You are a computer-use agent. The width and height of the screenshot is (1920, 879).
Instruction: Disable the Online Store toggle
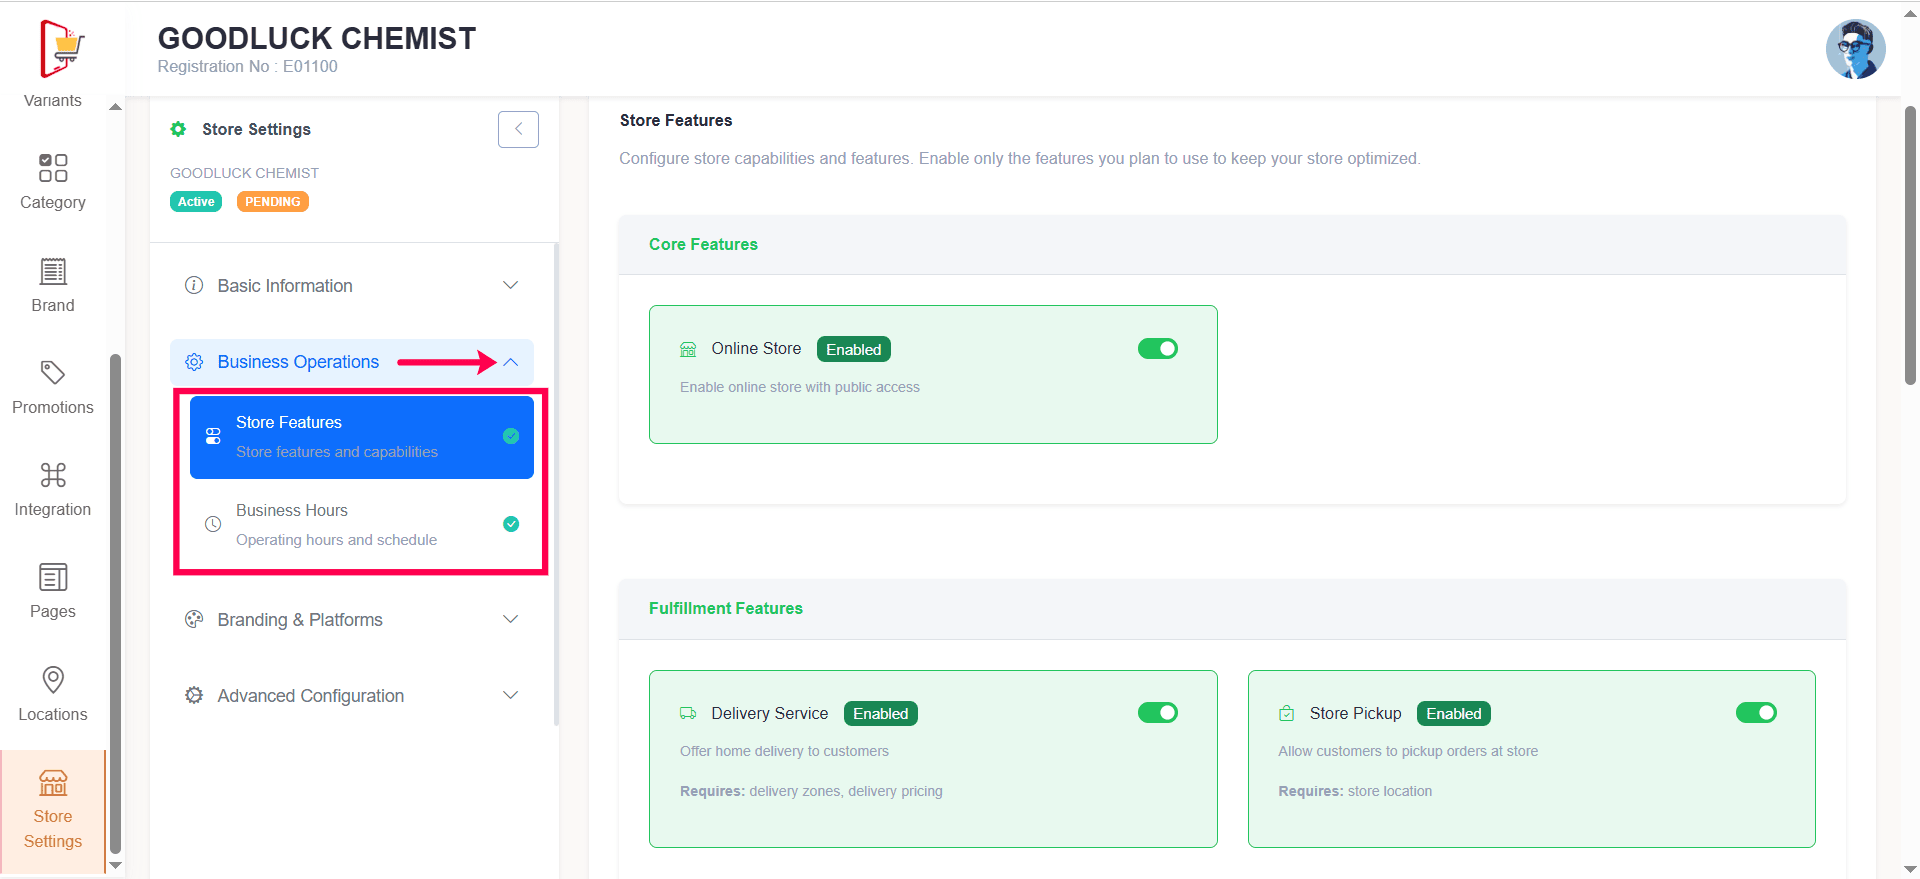pyautogui.click(x=1157, y=349)
